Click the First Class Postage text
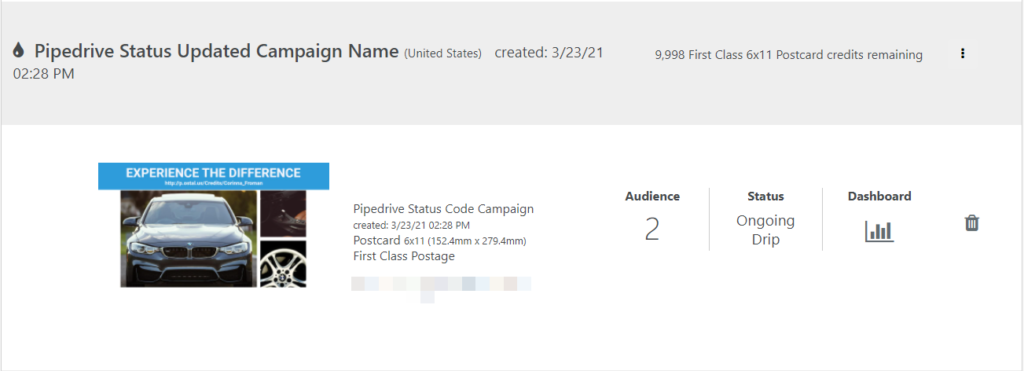The height and width of the screenshot is (371, 1024). [x=404, y=256]
